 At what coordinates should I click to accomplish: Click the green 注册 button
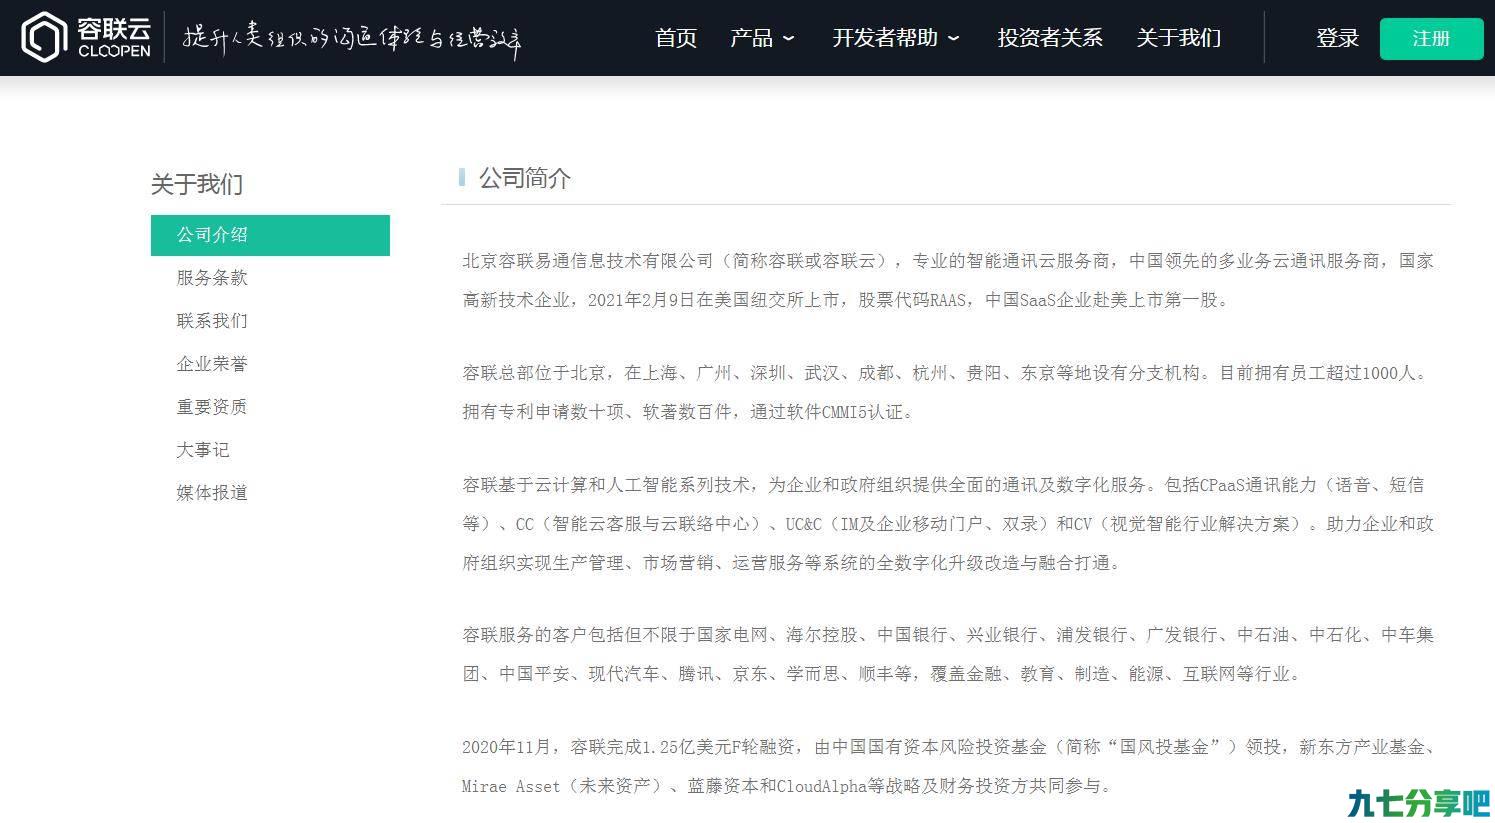point(1432,38)
